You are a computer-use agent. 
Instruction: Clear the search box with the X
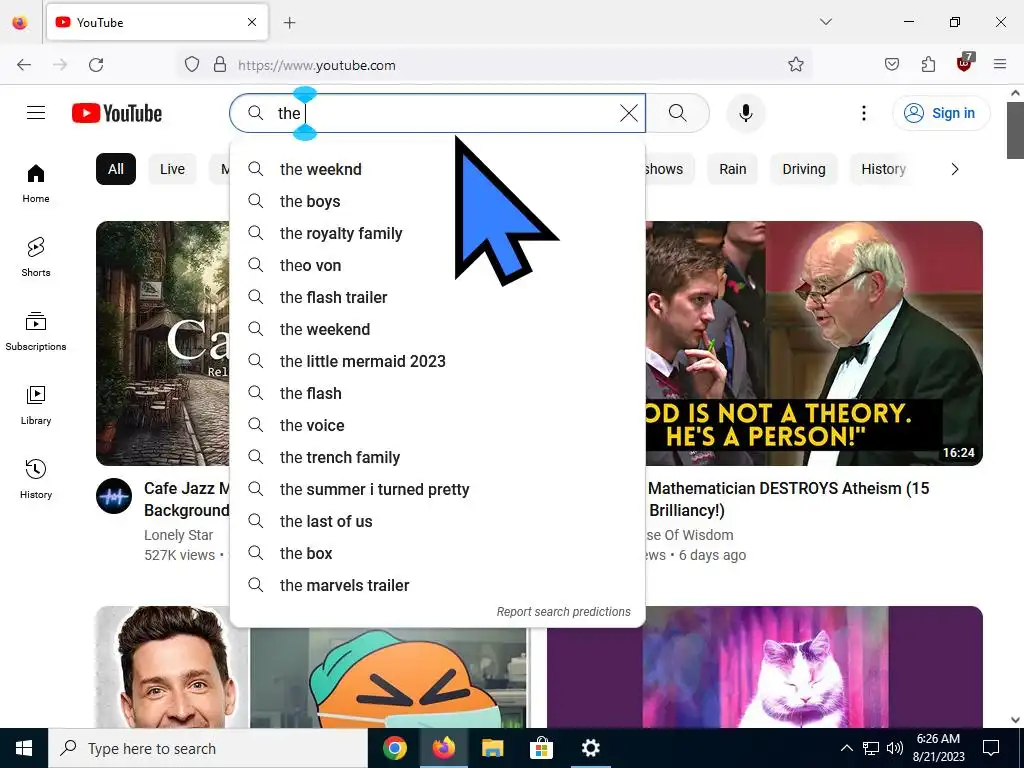pos(629,113)
